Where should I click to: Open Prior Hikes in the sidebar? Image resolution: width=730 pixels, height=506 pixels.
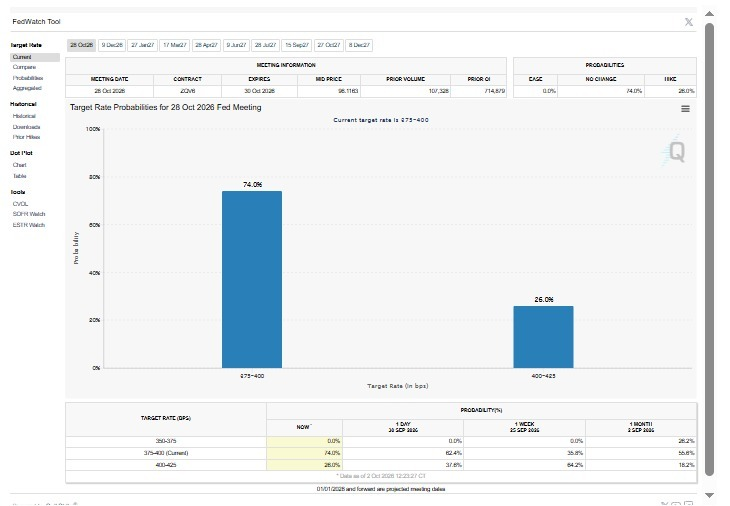27,137
